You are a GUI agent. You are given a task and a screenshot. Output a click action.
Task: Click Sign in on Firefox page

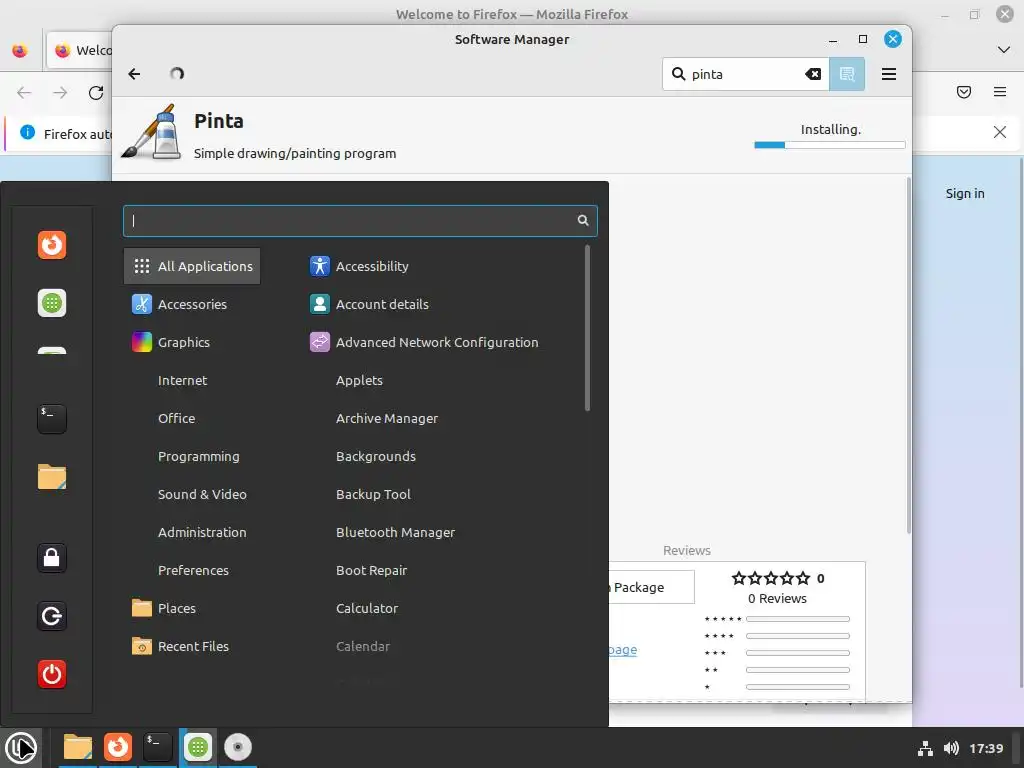[965, 193]
